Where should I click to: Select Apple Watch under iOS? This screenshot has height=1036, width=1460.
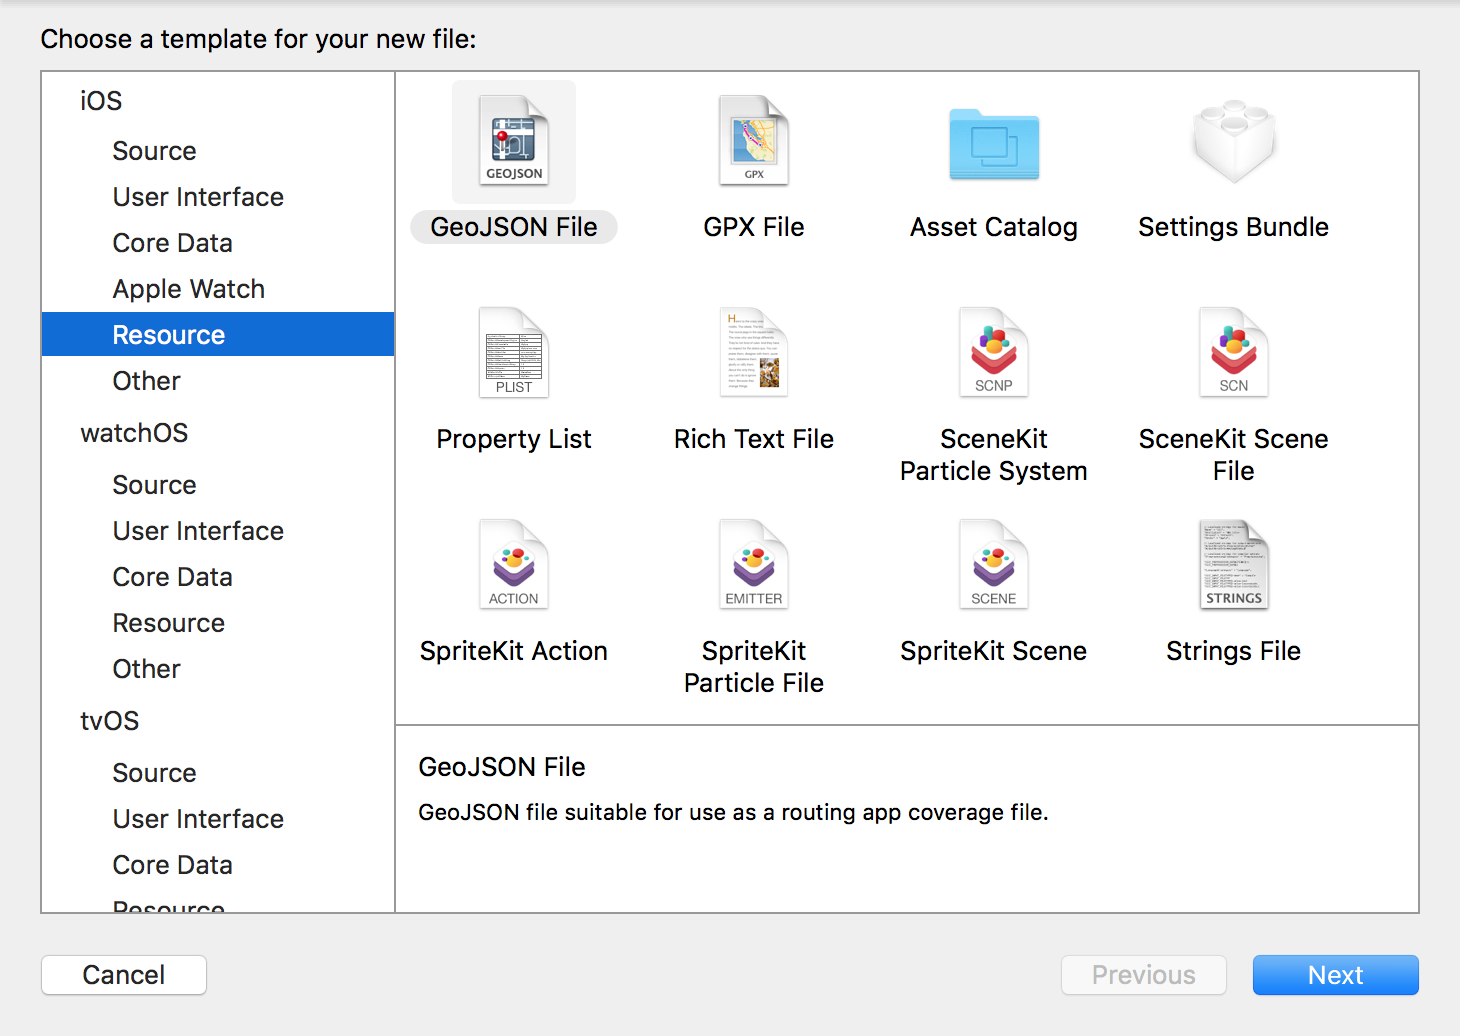pyautogui.click(x=188, y=289)
